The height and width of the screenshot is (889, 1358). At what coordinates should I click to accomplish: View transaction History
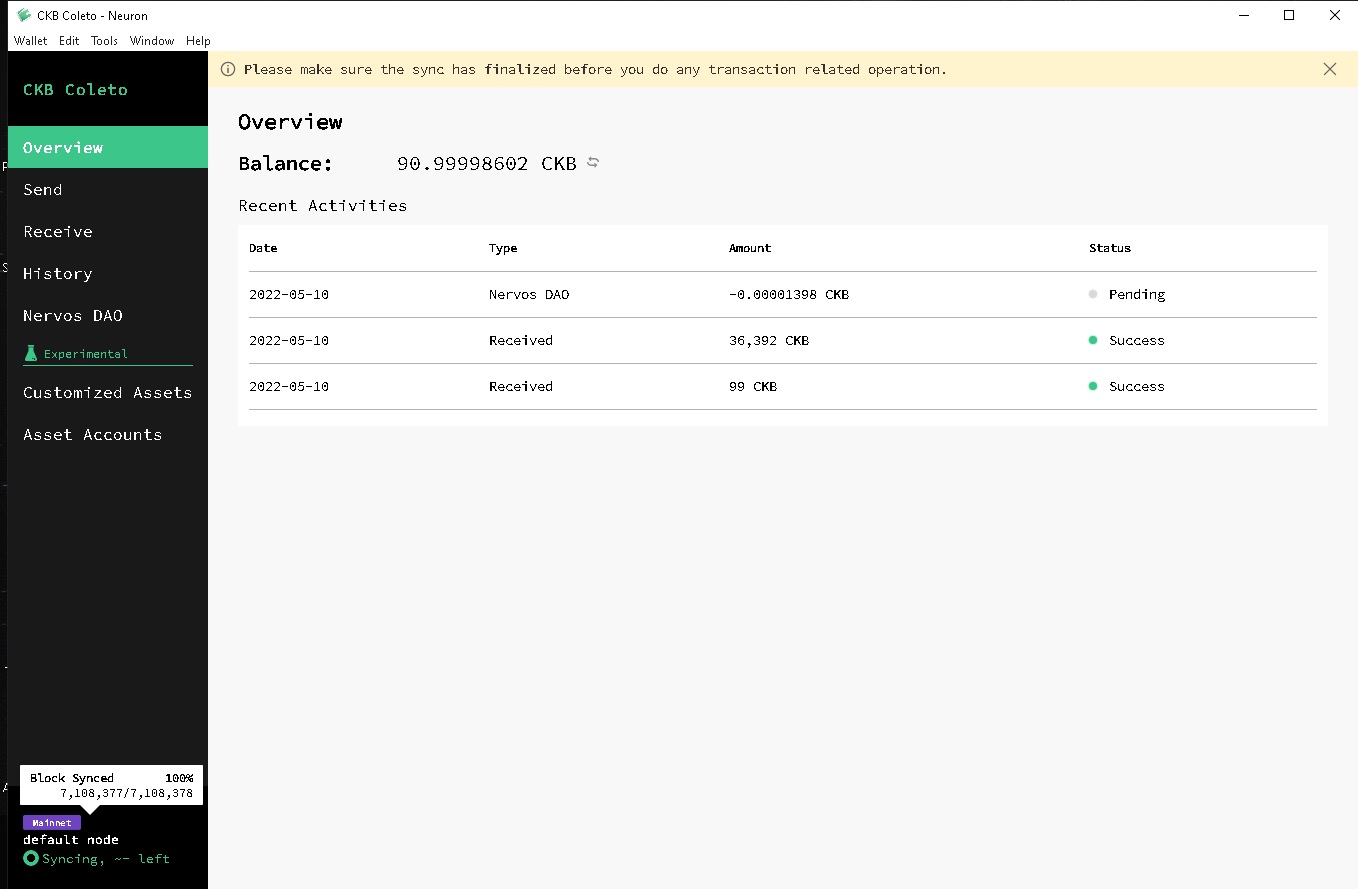[x=57, y=273]
